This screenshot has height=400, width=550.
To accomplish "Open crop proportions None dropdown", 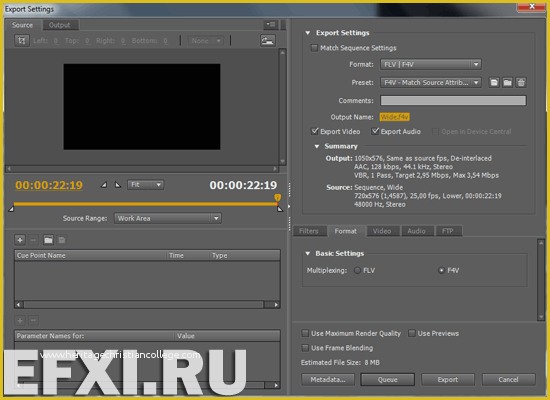I will tap(205, 41).
